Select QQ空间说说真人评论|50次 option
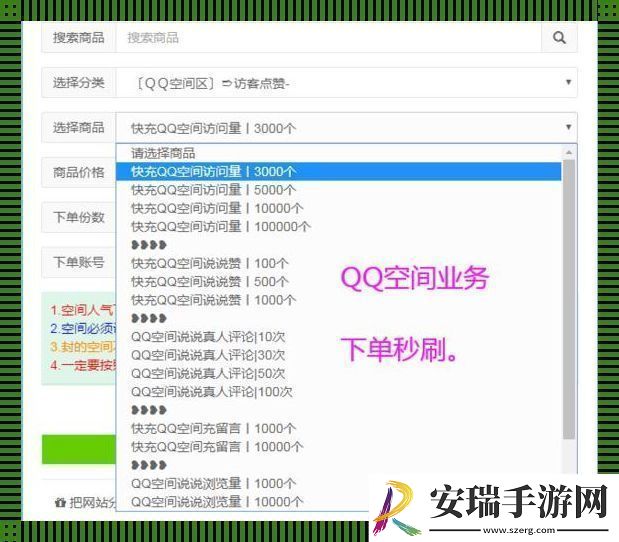The image size is (619, 542). (338, 373)
